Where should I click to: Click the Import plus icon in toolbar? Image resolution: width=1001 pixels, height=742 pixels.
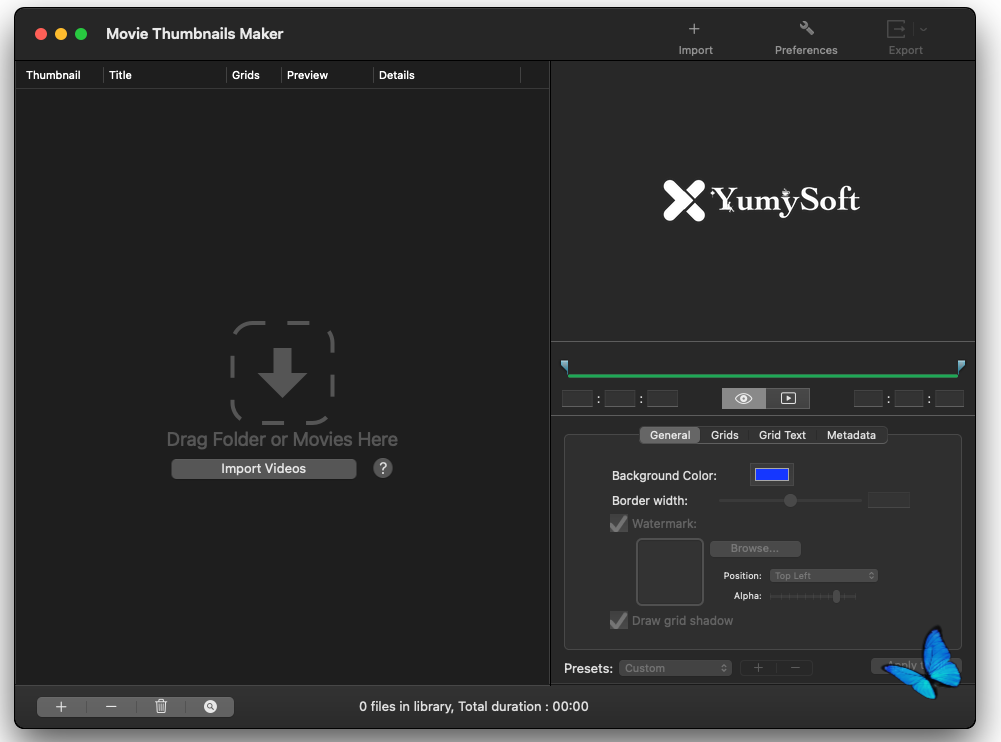(695, 29)
